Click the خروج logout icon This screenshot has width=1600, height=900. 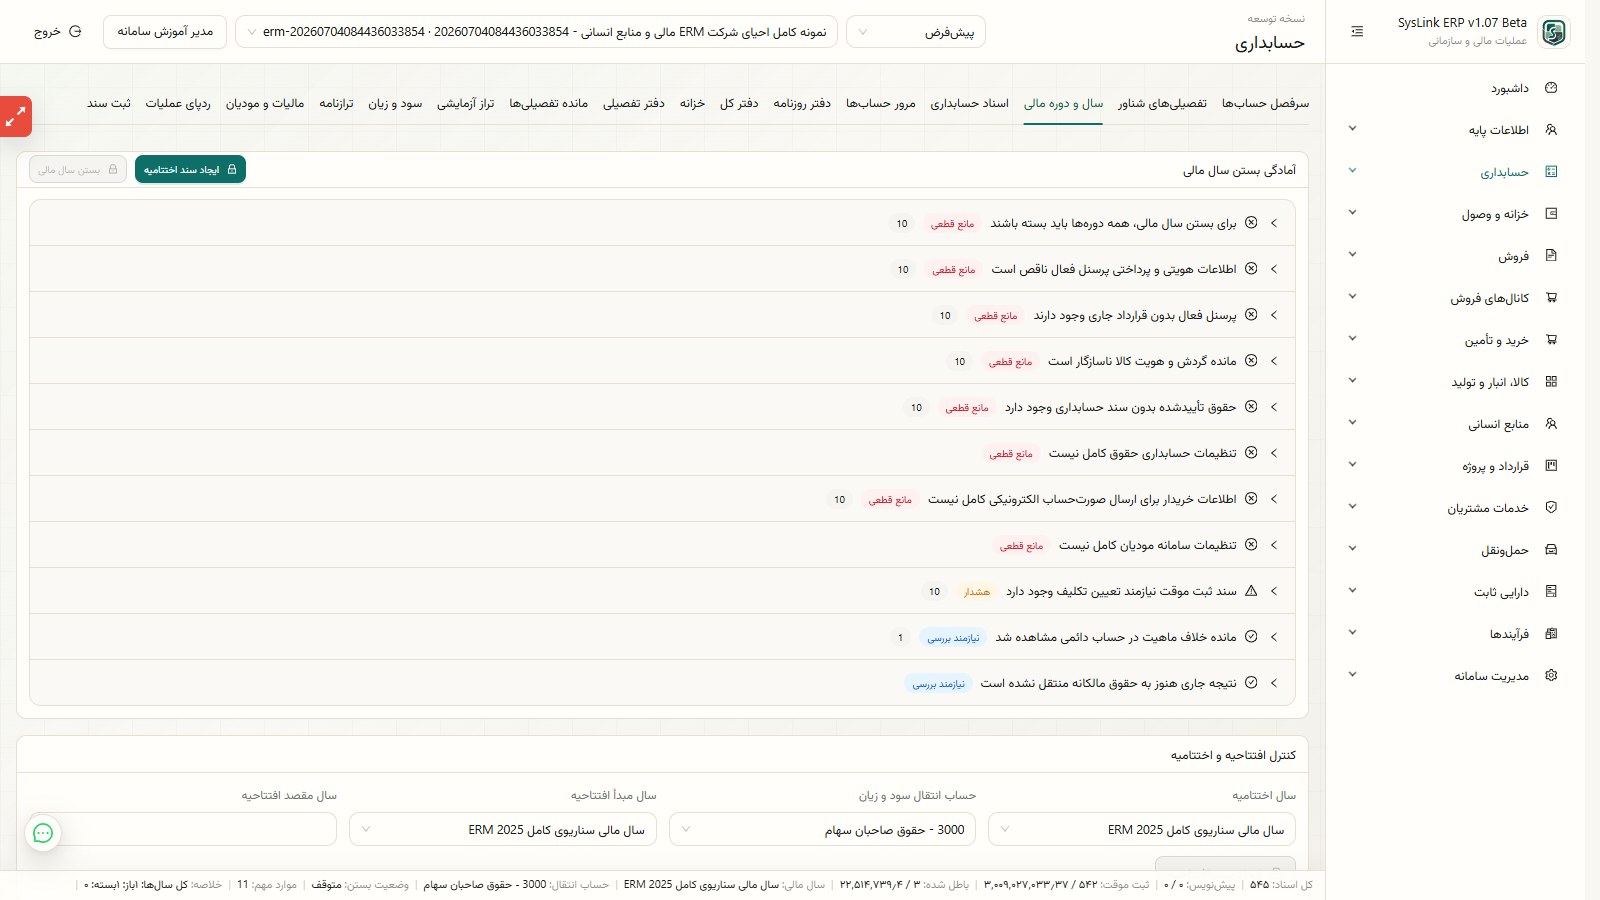click(75, 32)
